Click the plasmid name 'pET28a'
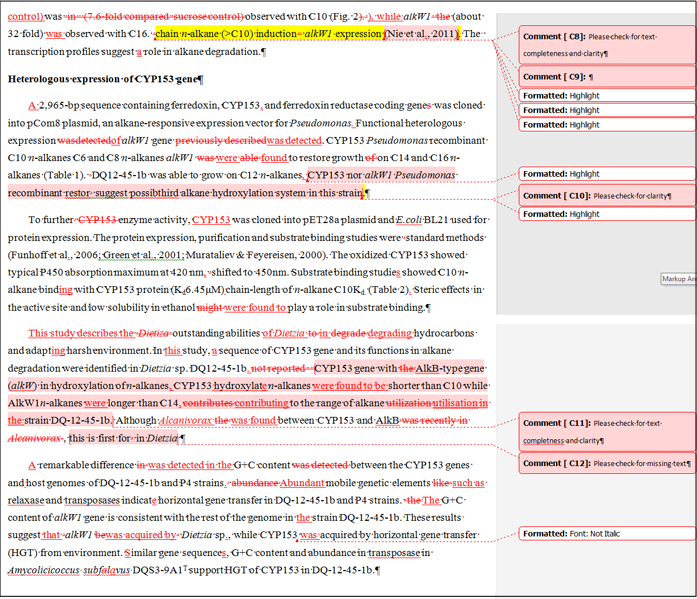Viewport: 697px width, 599px height. (321, 220)
